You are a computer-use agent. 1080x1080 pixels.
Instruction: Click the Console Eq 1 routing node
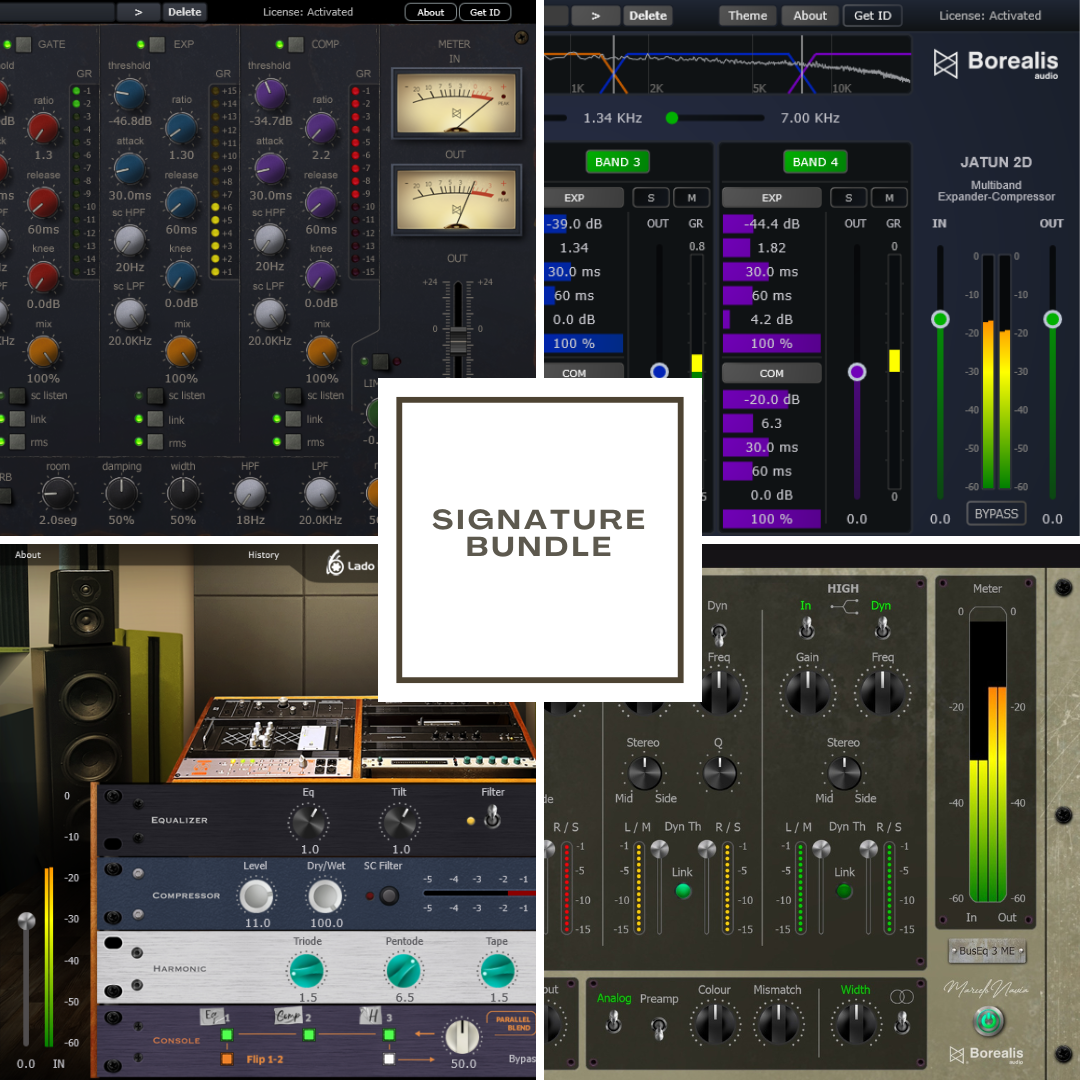coord(227,1035)
